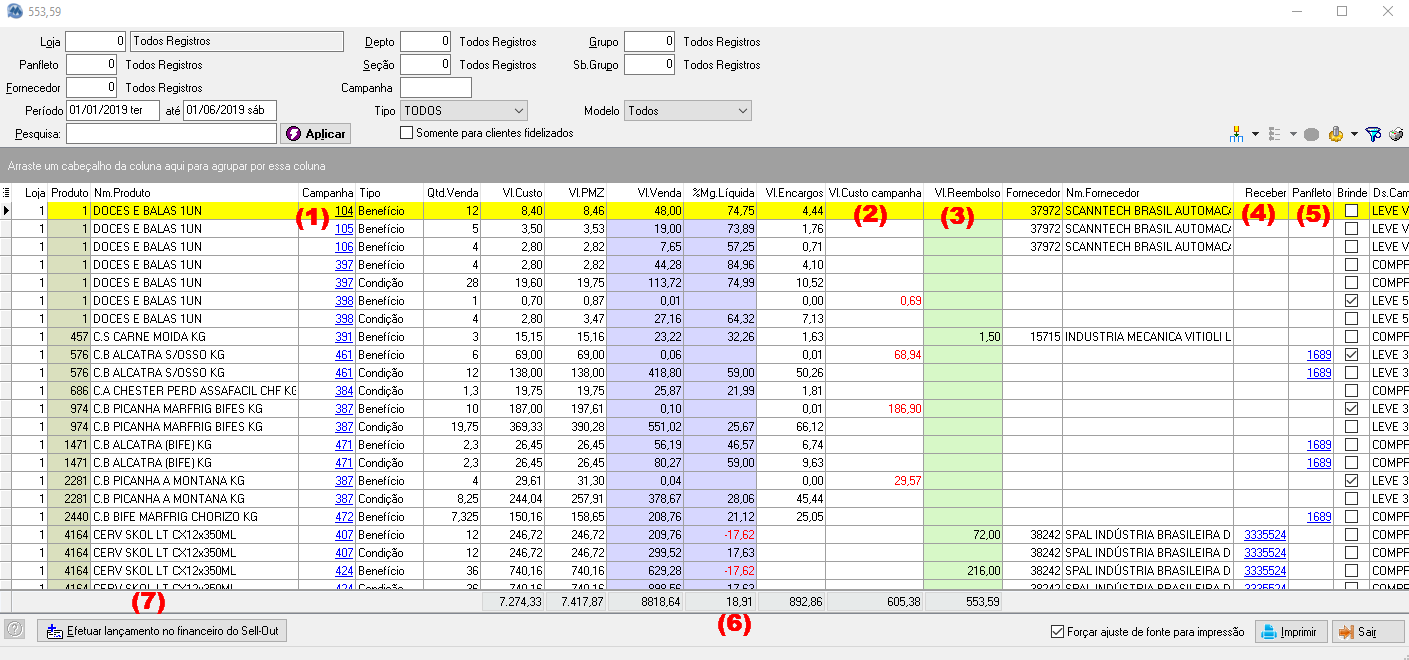Click the column chooser icon at grid corner

coord(8,193)
